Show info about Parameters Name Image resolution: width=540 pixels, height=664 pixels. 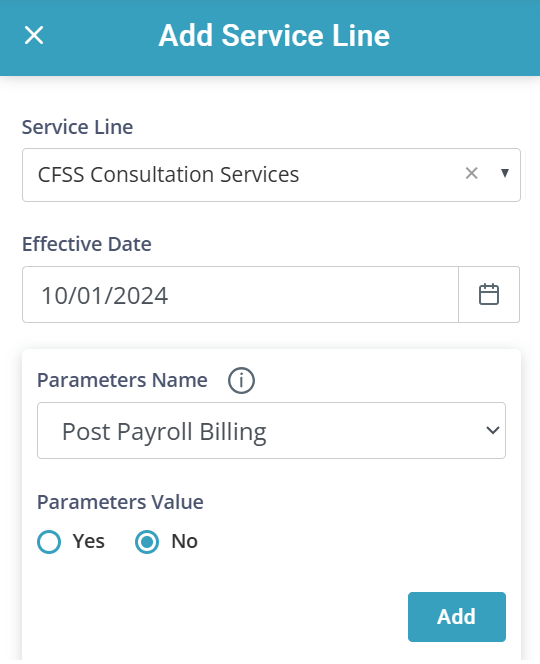pos(241,380)
